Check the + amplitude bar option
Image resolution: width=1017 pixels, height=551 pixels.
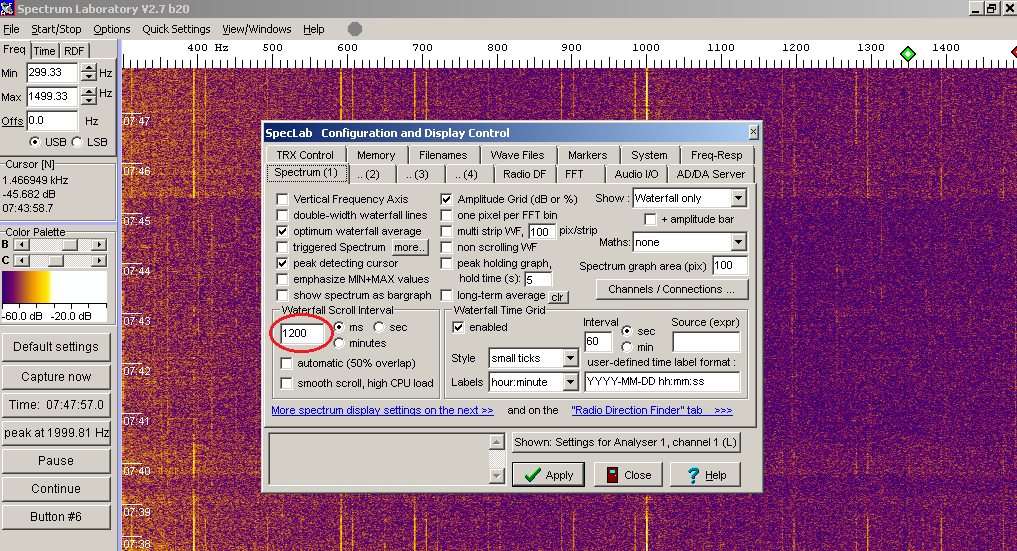coord(650,220)
